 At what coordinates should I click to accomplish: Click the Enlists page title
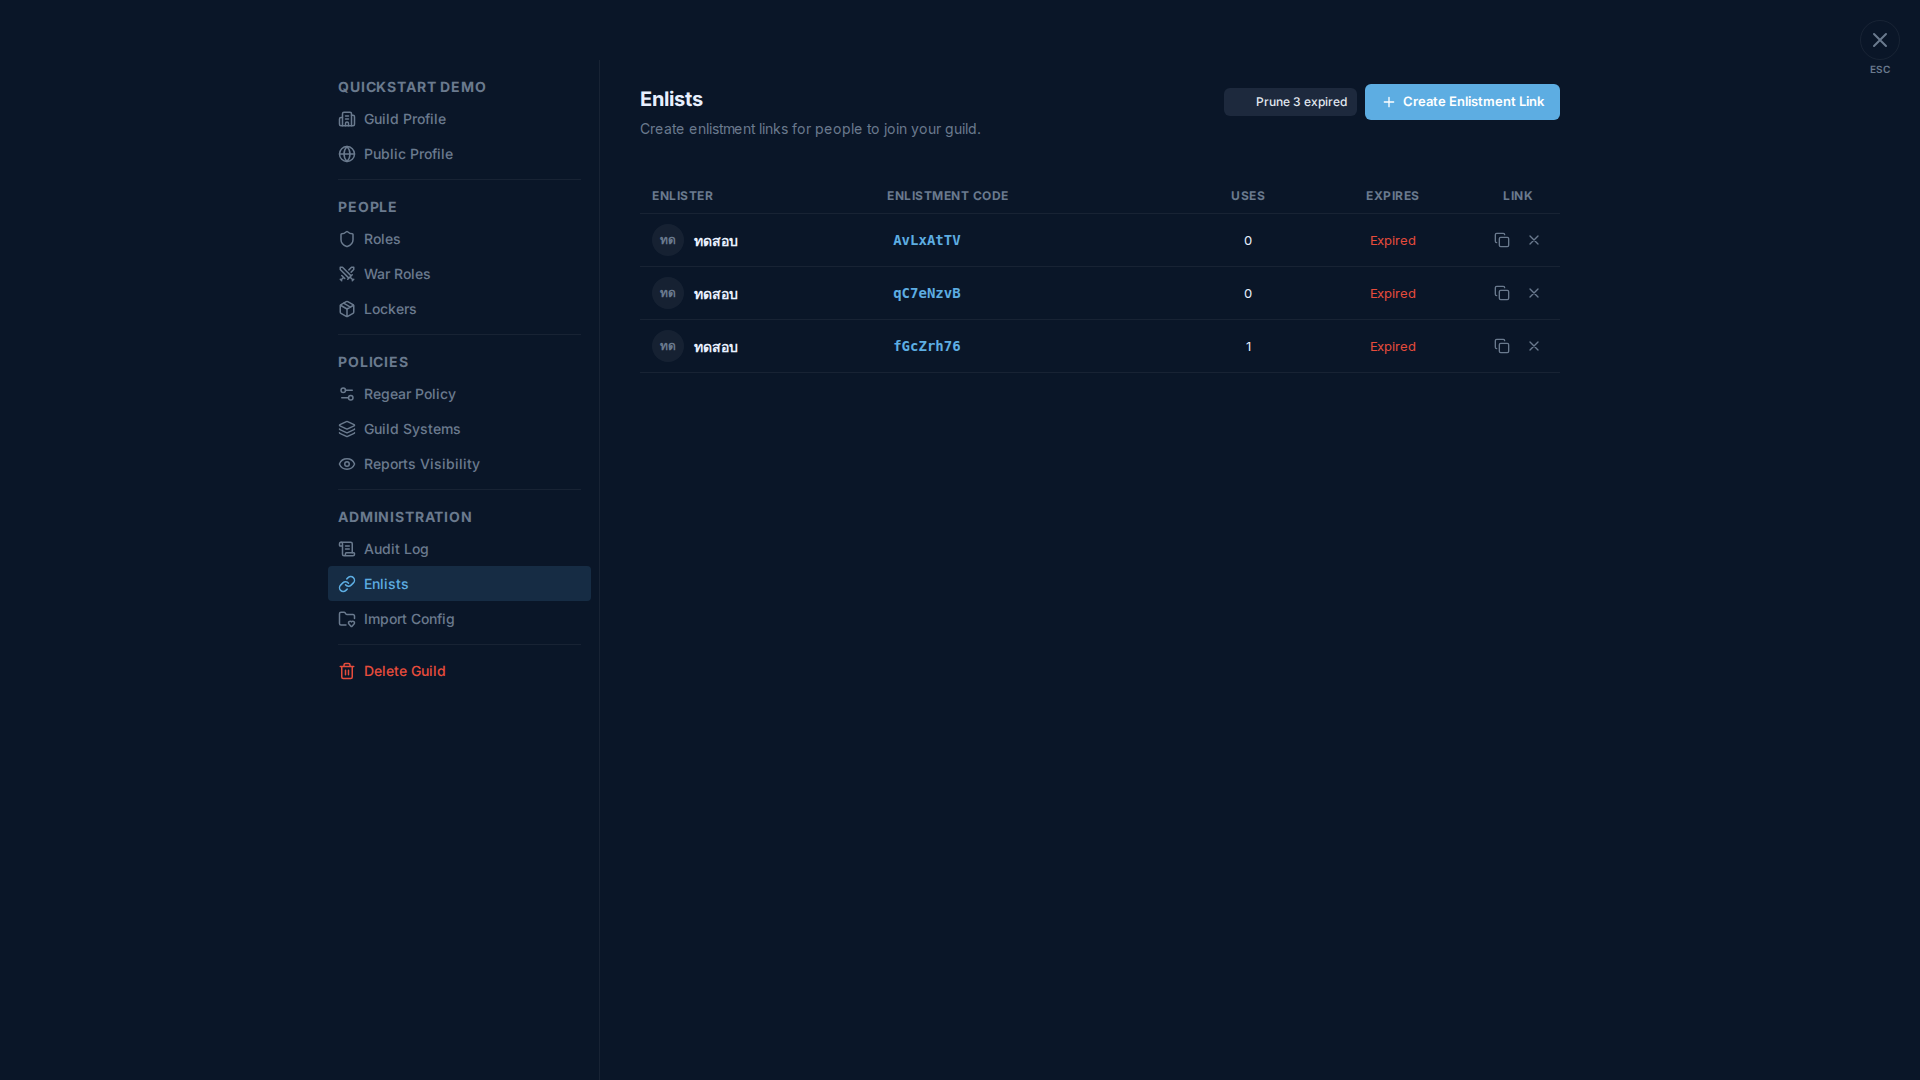click(671, 99)
